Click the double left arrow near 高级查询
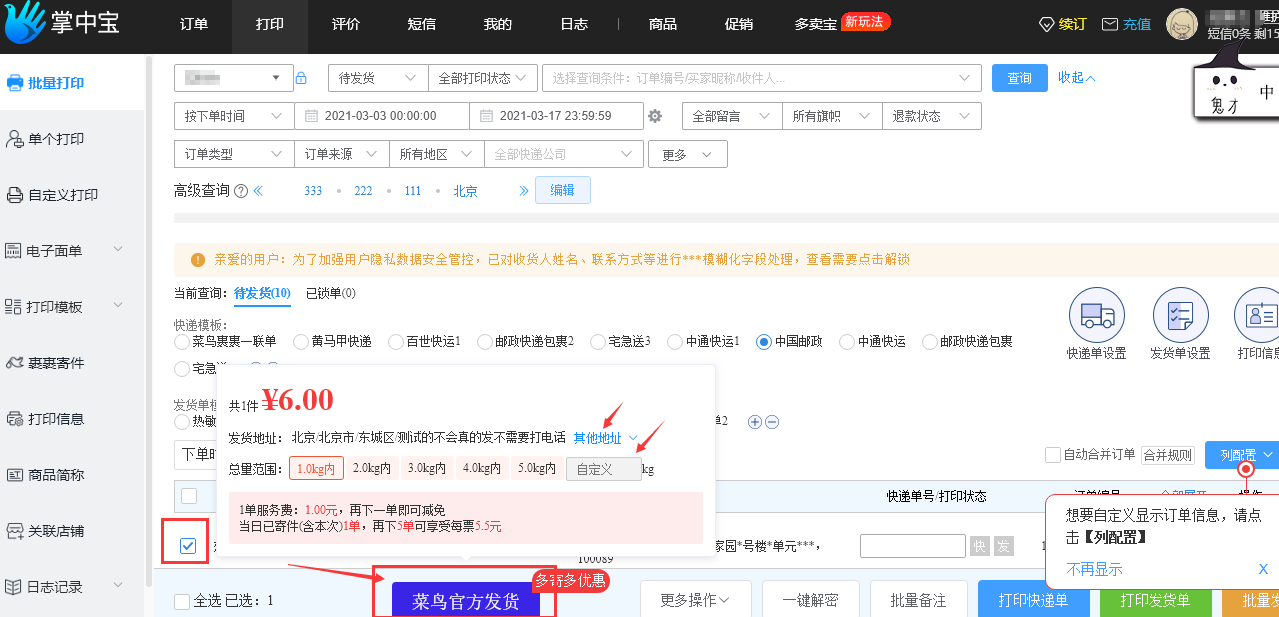1279x617 pixels. click(258, 191)
